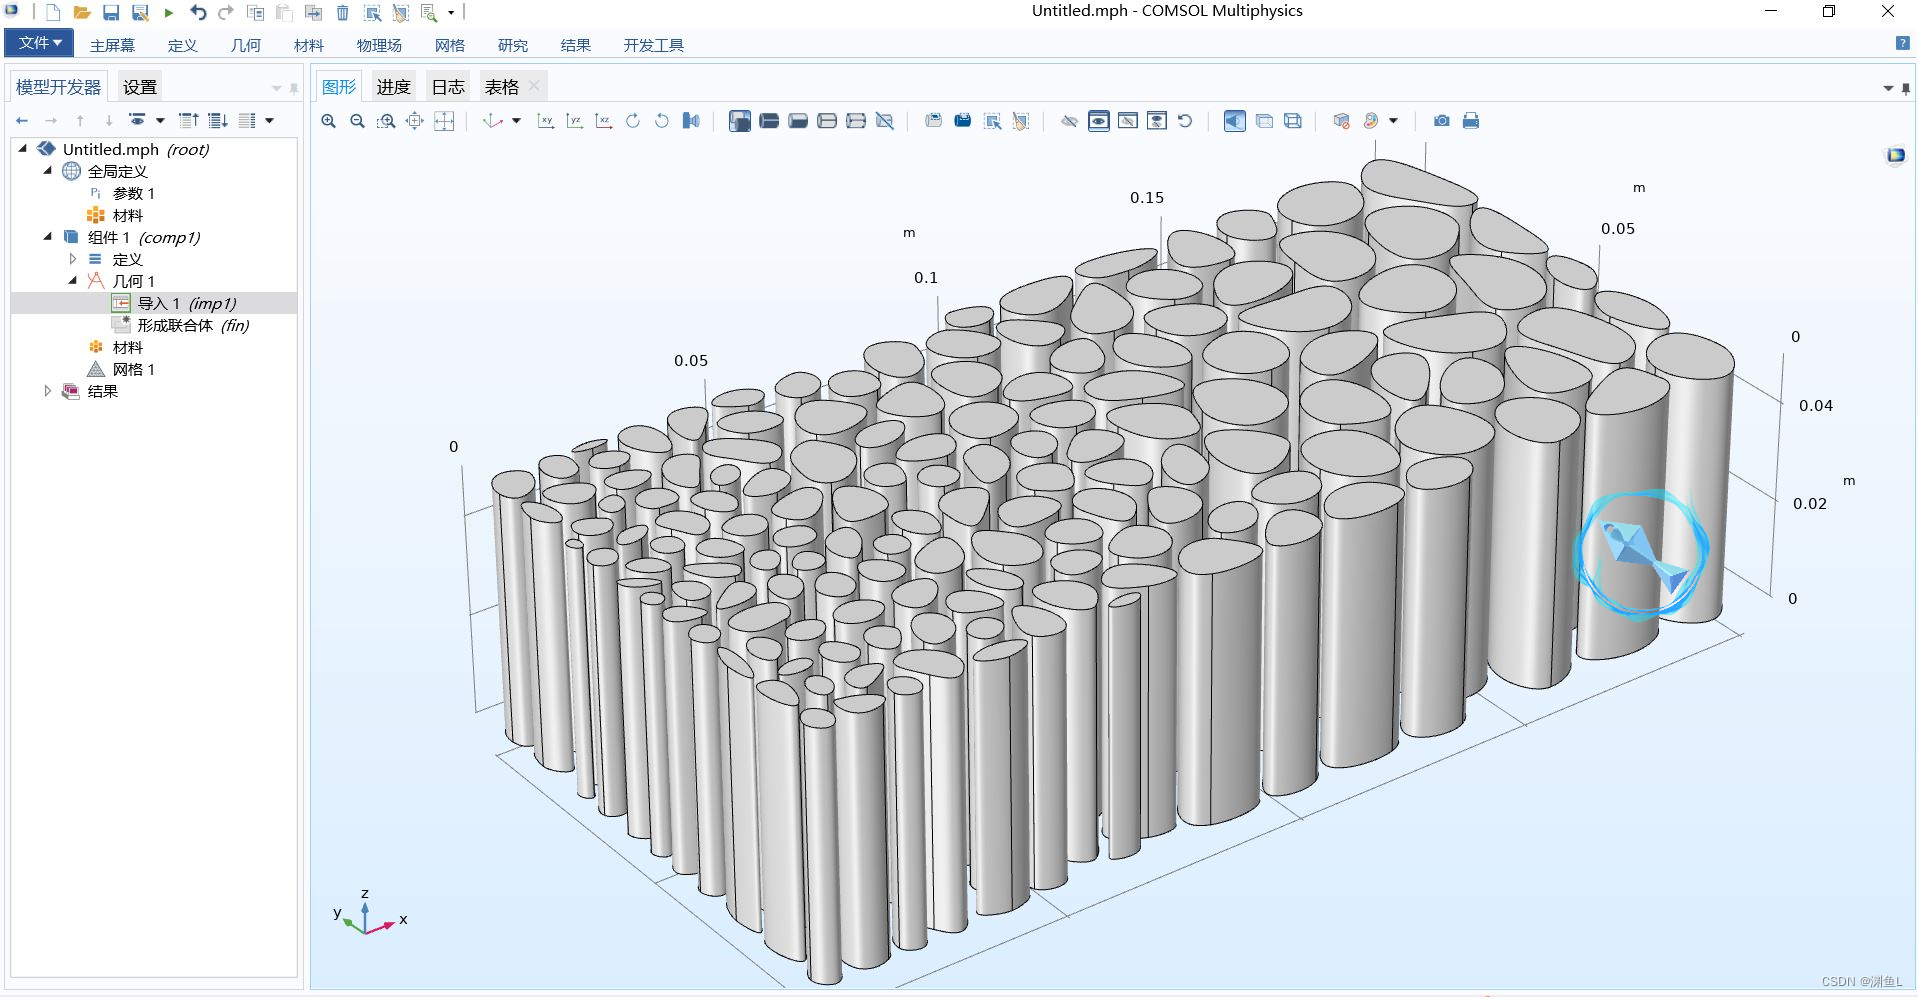Toggle scene light in the graphics window
1918x997 pixels.
[x=1234, y=120]
